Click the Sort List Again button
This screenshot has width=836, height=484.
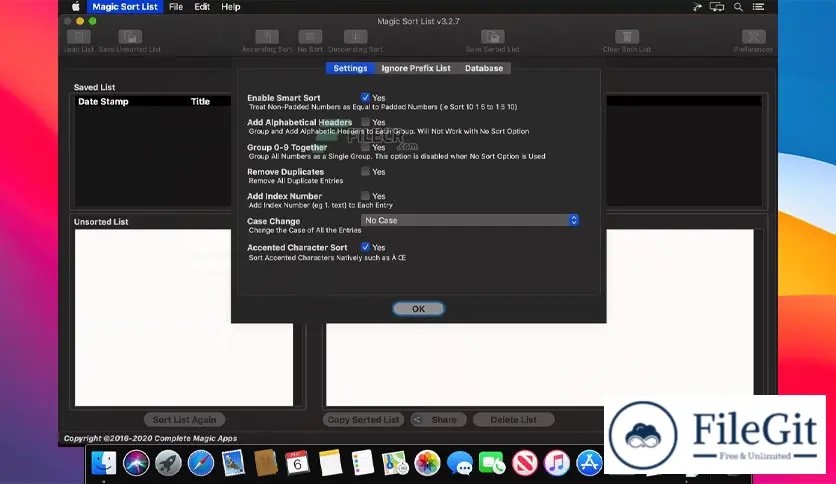[x=184, y=420]
